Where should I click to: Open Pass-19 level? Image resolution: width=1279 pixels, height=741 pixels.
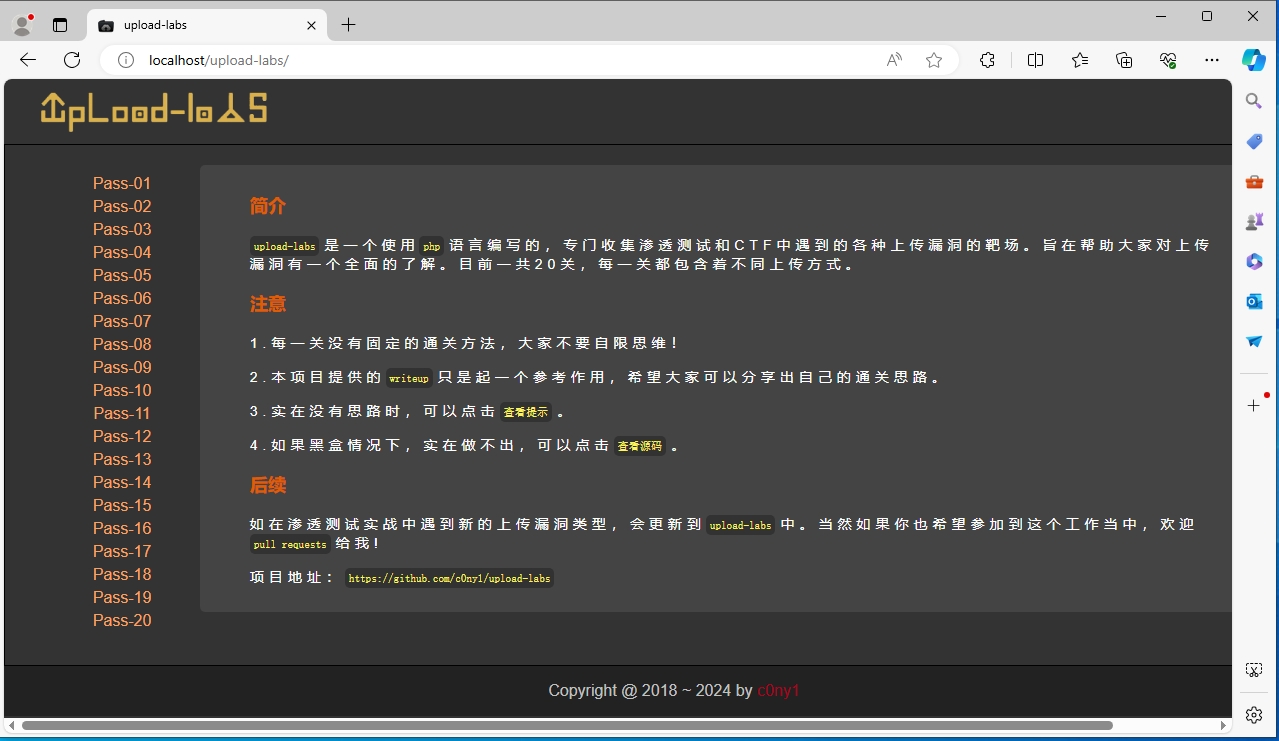point(122,597)
